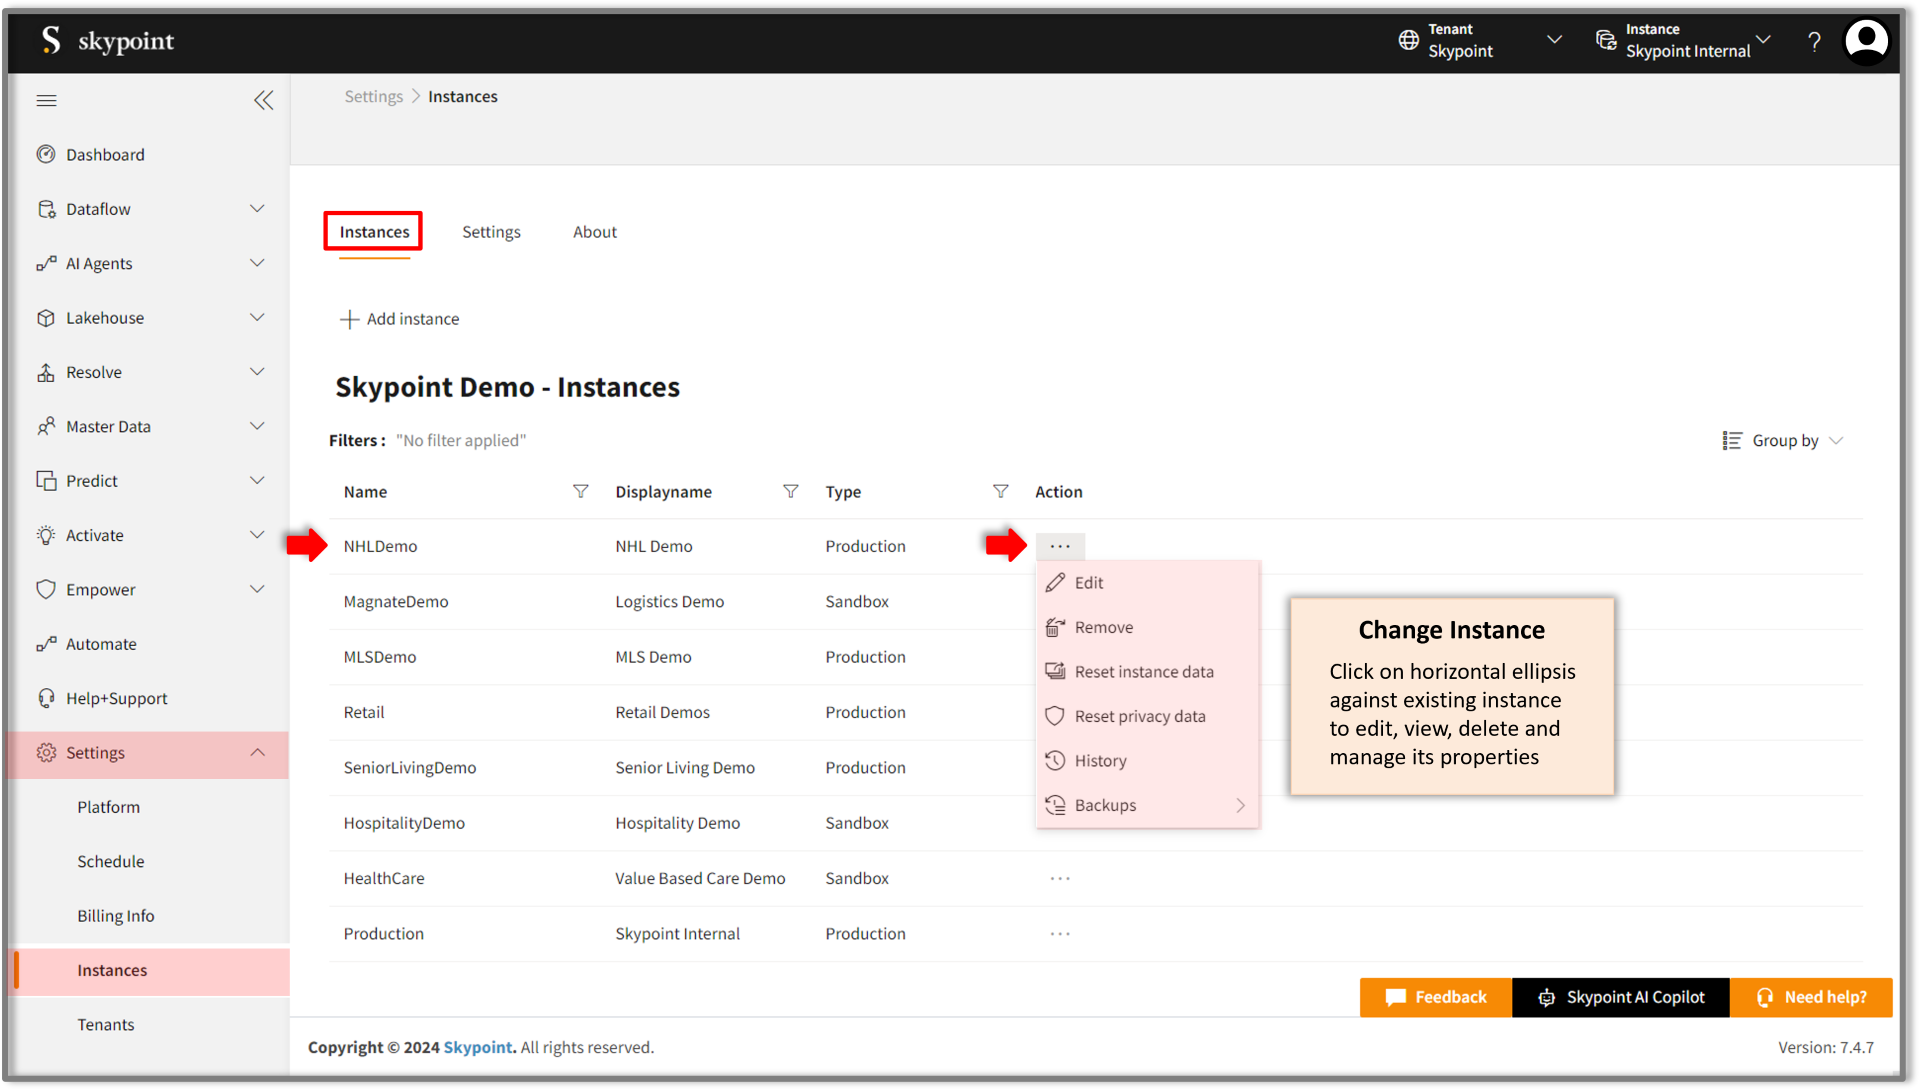Expand the Lakehouse sidebar section

(x=256, y=318)
